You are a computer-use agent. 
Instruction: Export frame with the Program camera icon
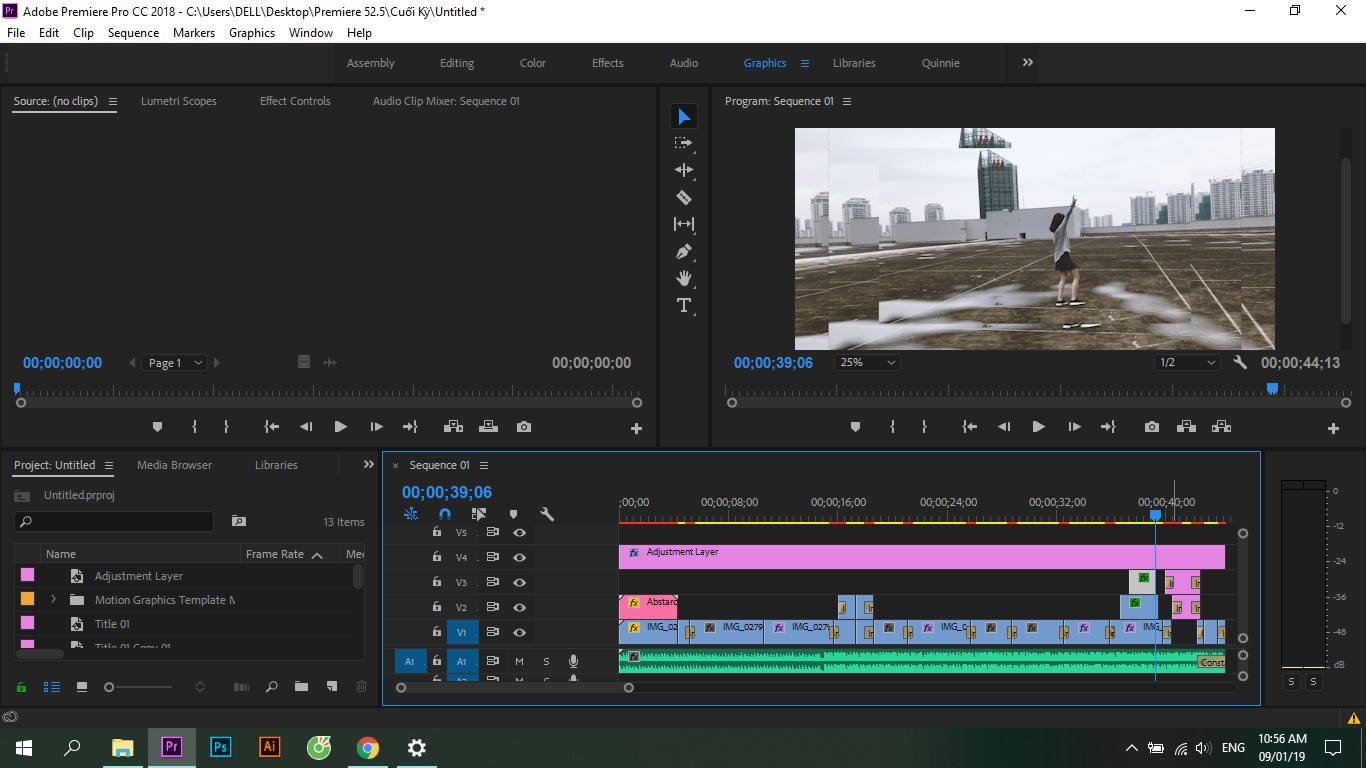(x=1152, y=427)
